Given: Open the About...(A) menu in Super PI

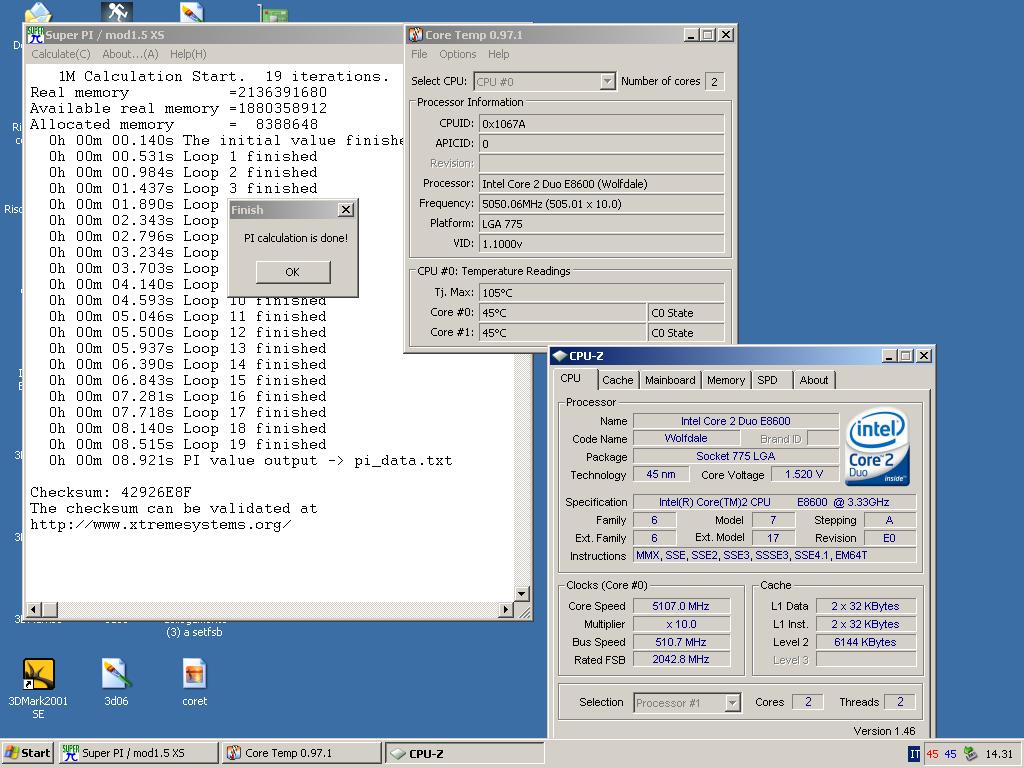Looking at the screenshot, I should click(x=131, y=54).
